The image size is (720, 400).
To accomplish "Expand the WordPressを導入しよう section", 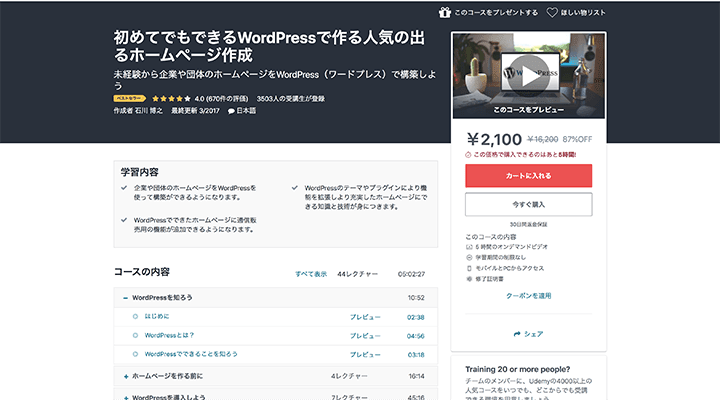I will coord(126,398).
